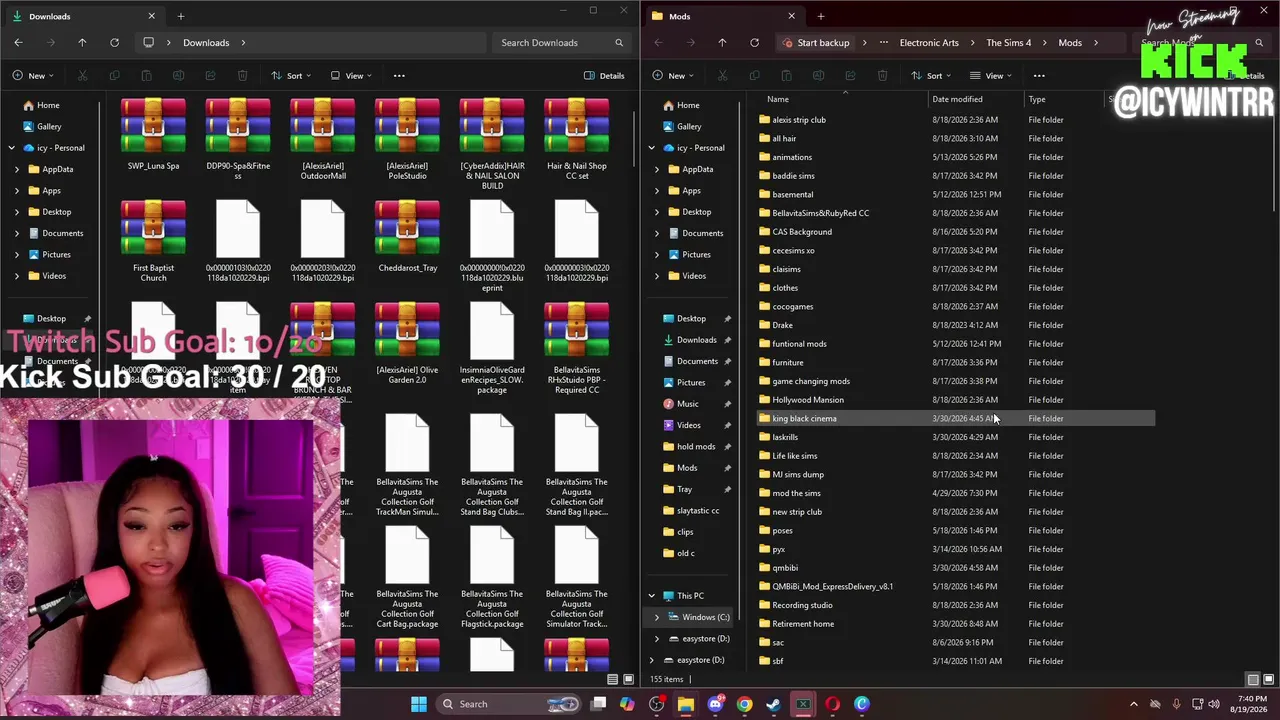Go up one level in Mods window
1280x720 pixels.
(x=722, y=43)
